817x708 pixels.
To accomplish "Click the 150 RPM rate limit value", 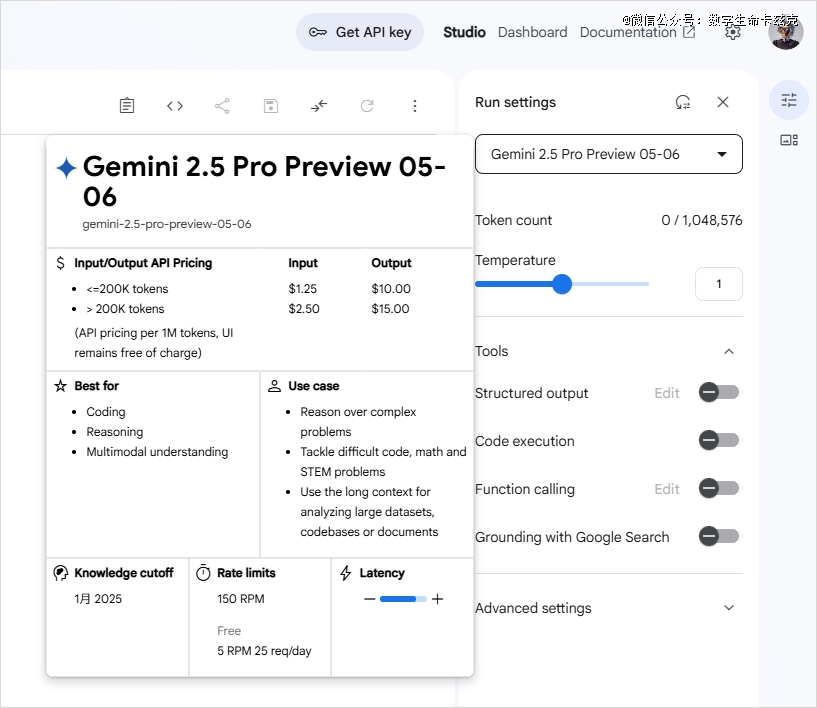I will [241, 599].
